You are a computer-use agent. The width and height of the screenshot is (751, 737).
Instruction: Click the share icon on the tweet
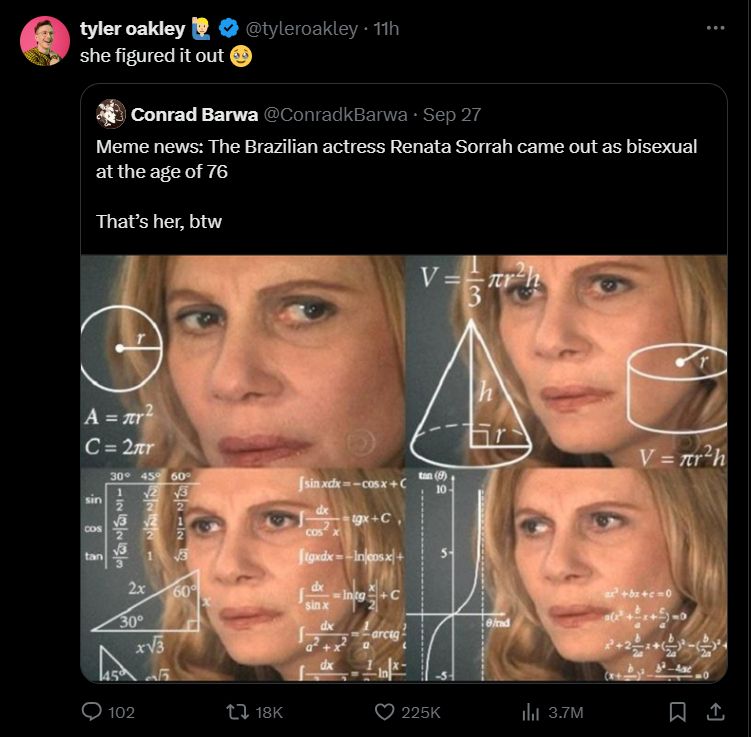coord(714,712)
